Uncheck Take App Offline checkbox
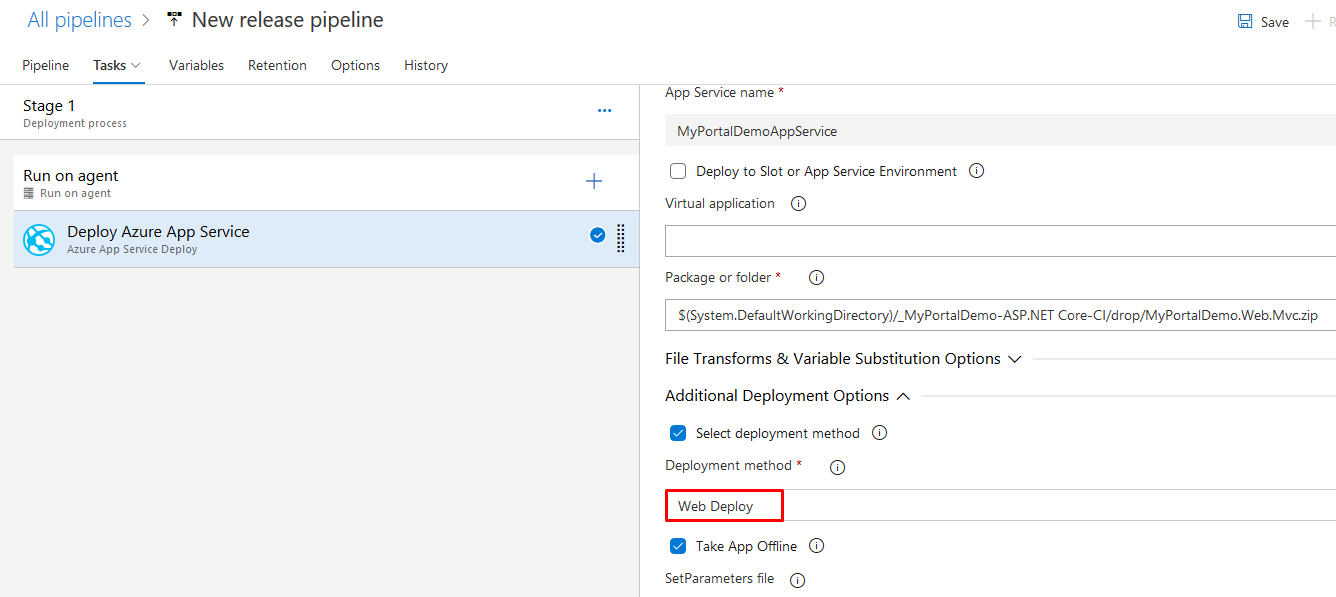This screenshot has width=1336, height=597. (678, 546)
